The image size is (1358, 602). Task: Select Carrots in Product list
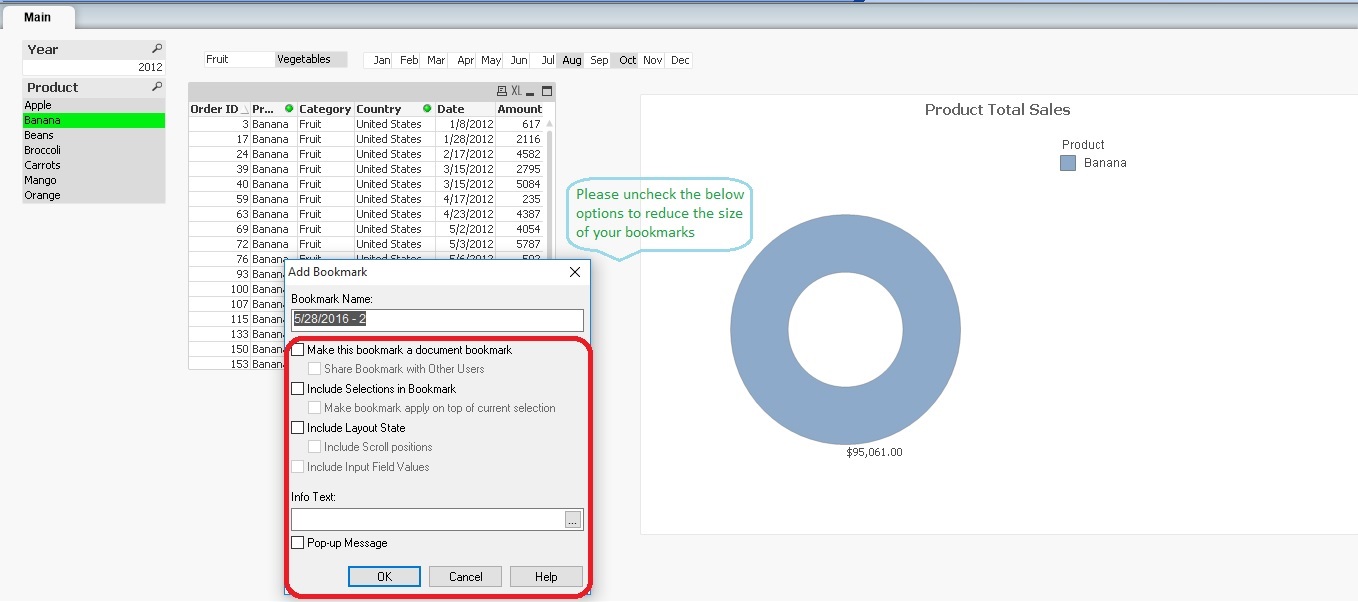94,165
